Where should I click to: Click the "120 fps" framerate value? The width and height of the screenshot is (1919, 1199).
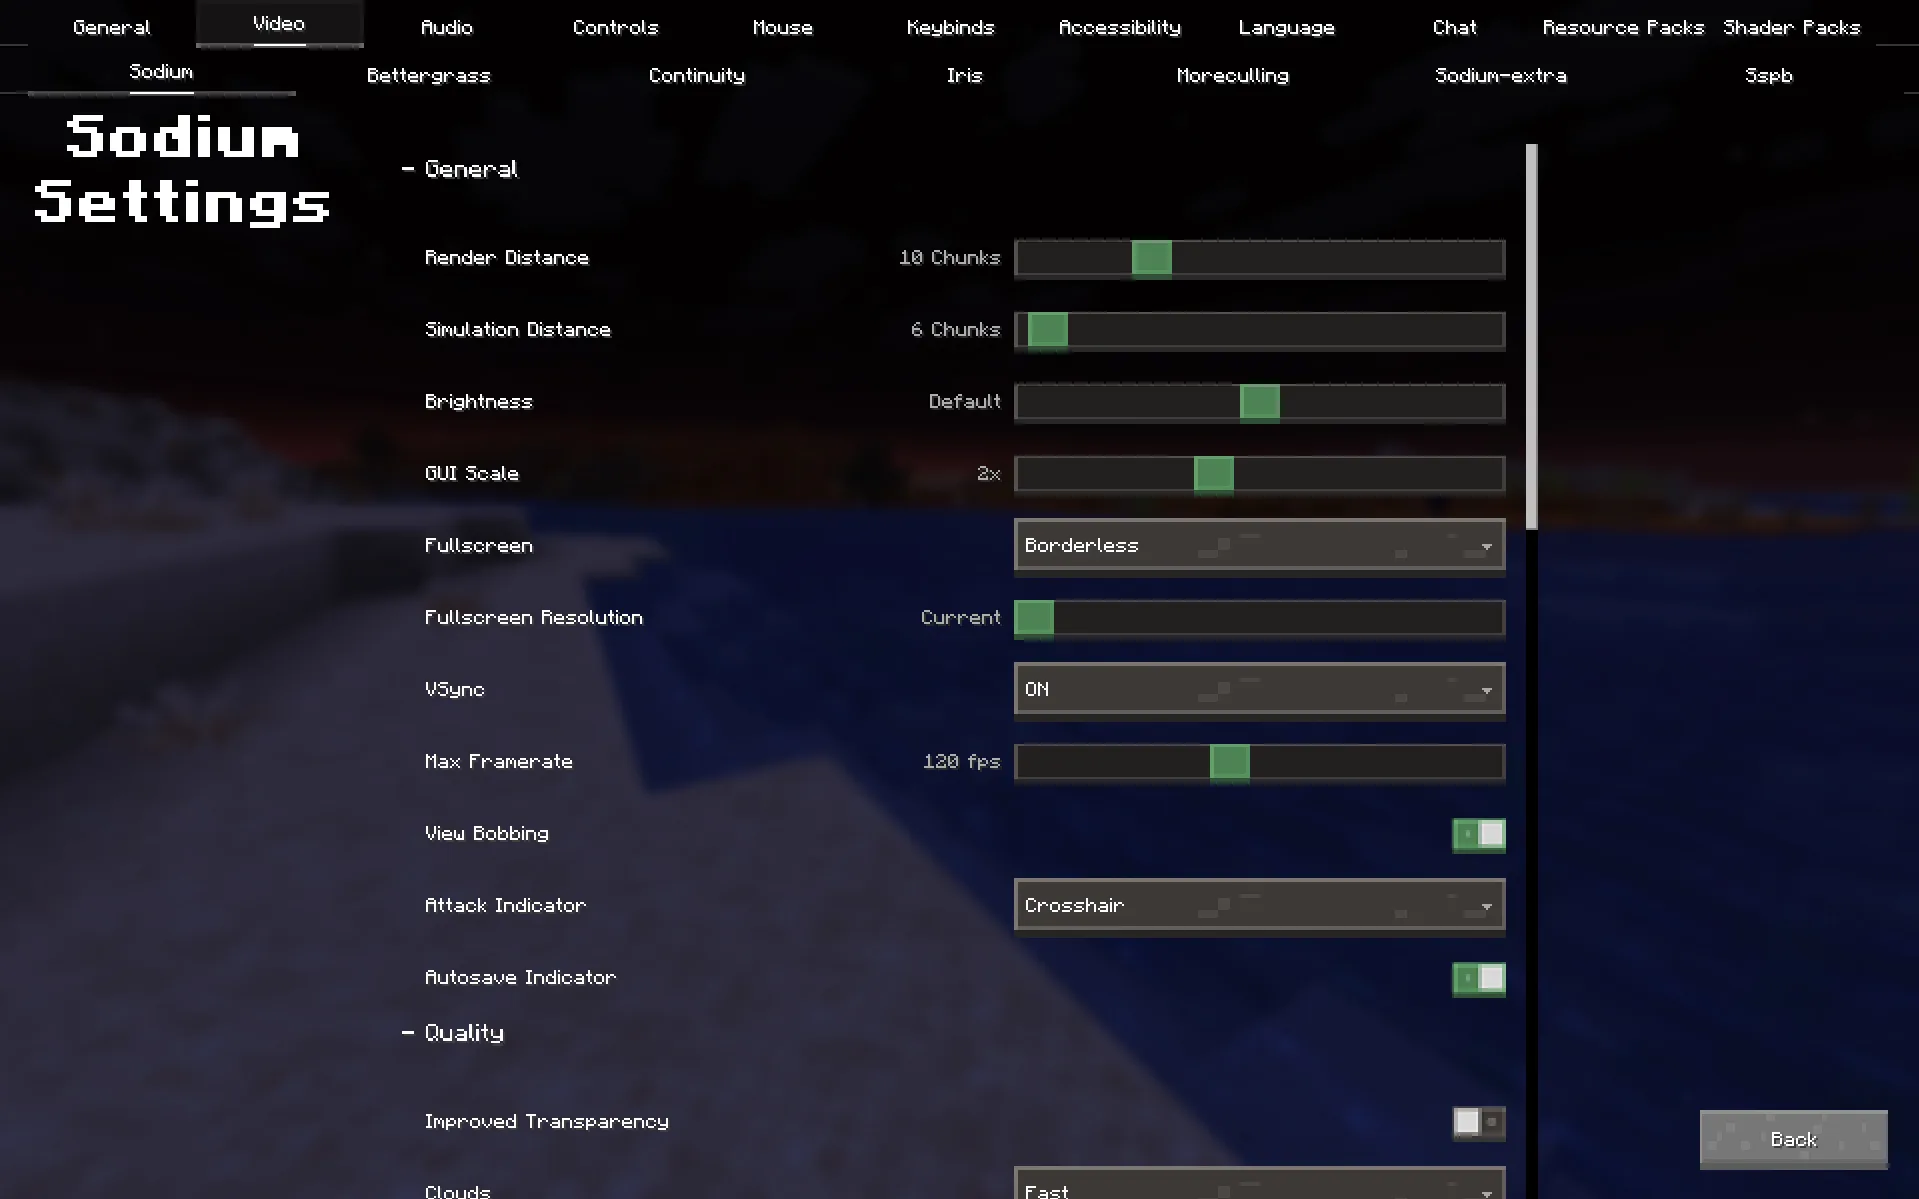(x=961, y=762)
